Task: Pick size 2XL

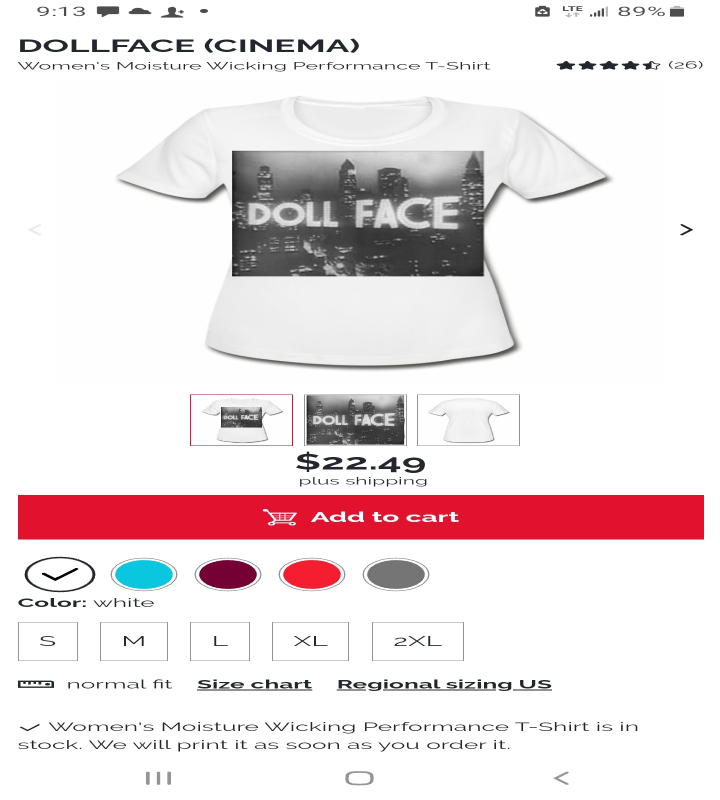Action: pyautogui.click(x=418, y=641)
